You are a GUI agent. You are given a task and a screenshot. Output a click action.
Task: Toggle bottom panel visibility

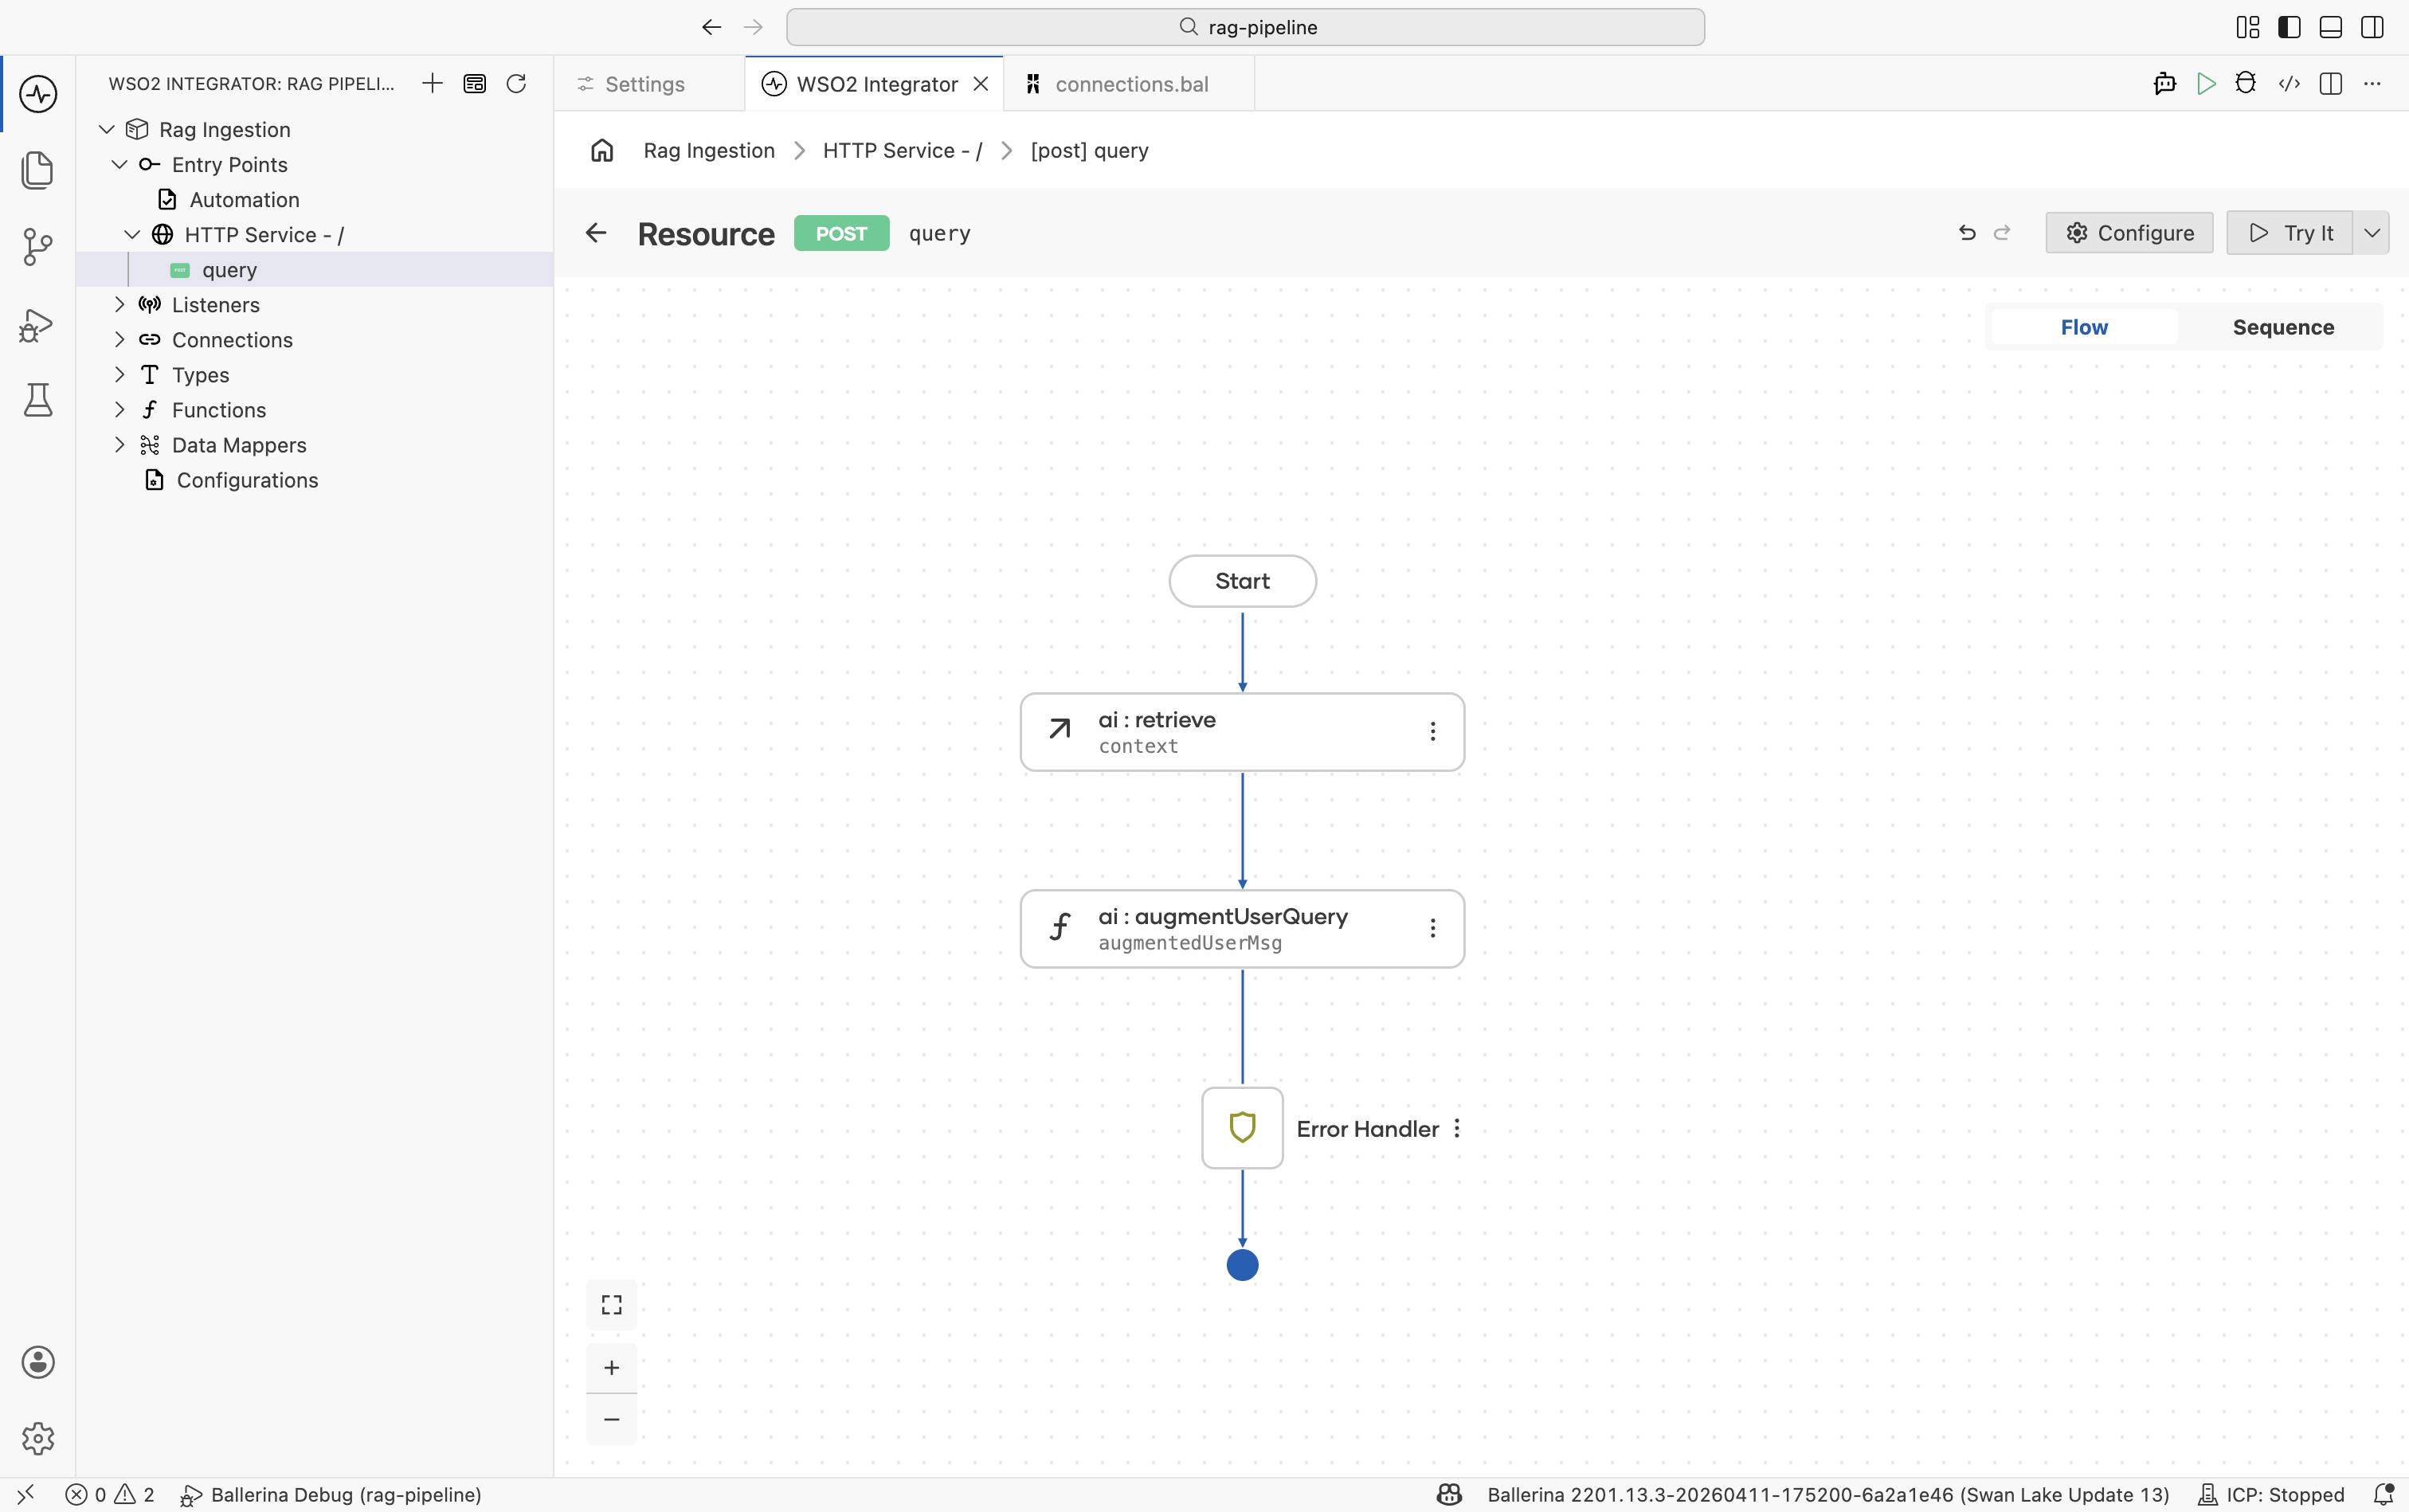click(x=2331, y=27)
